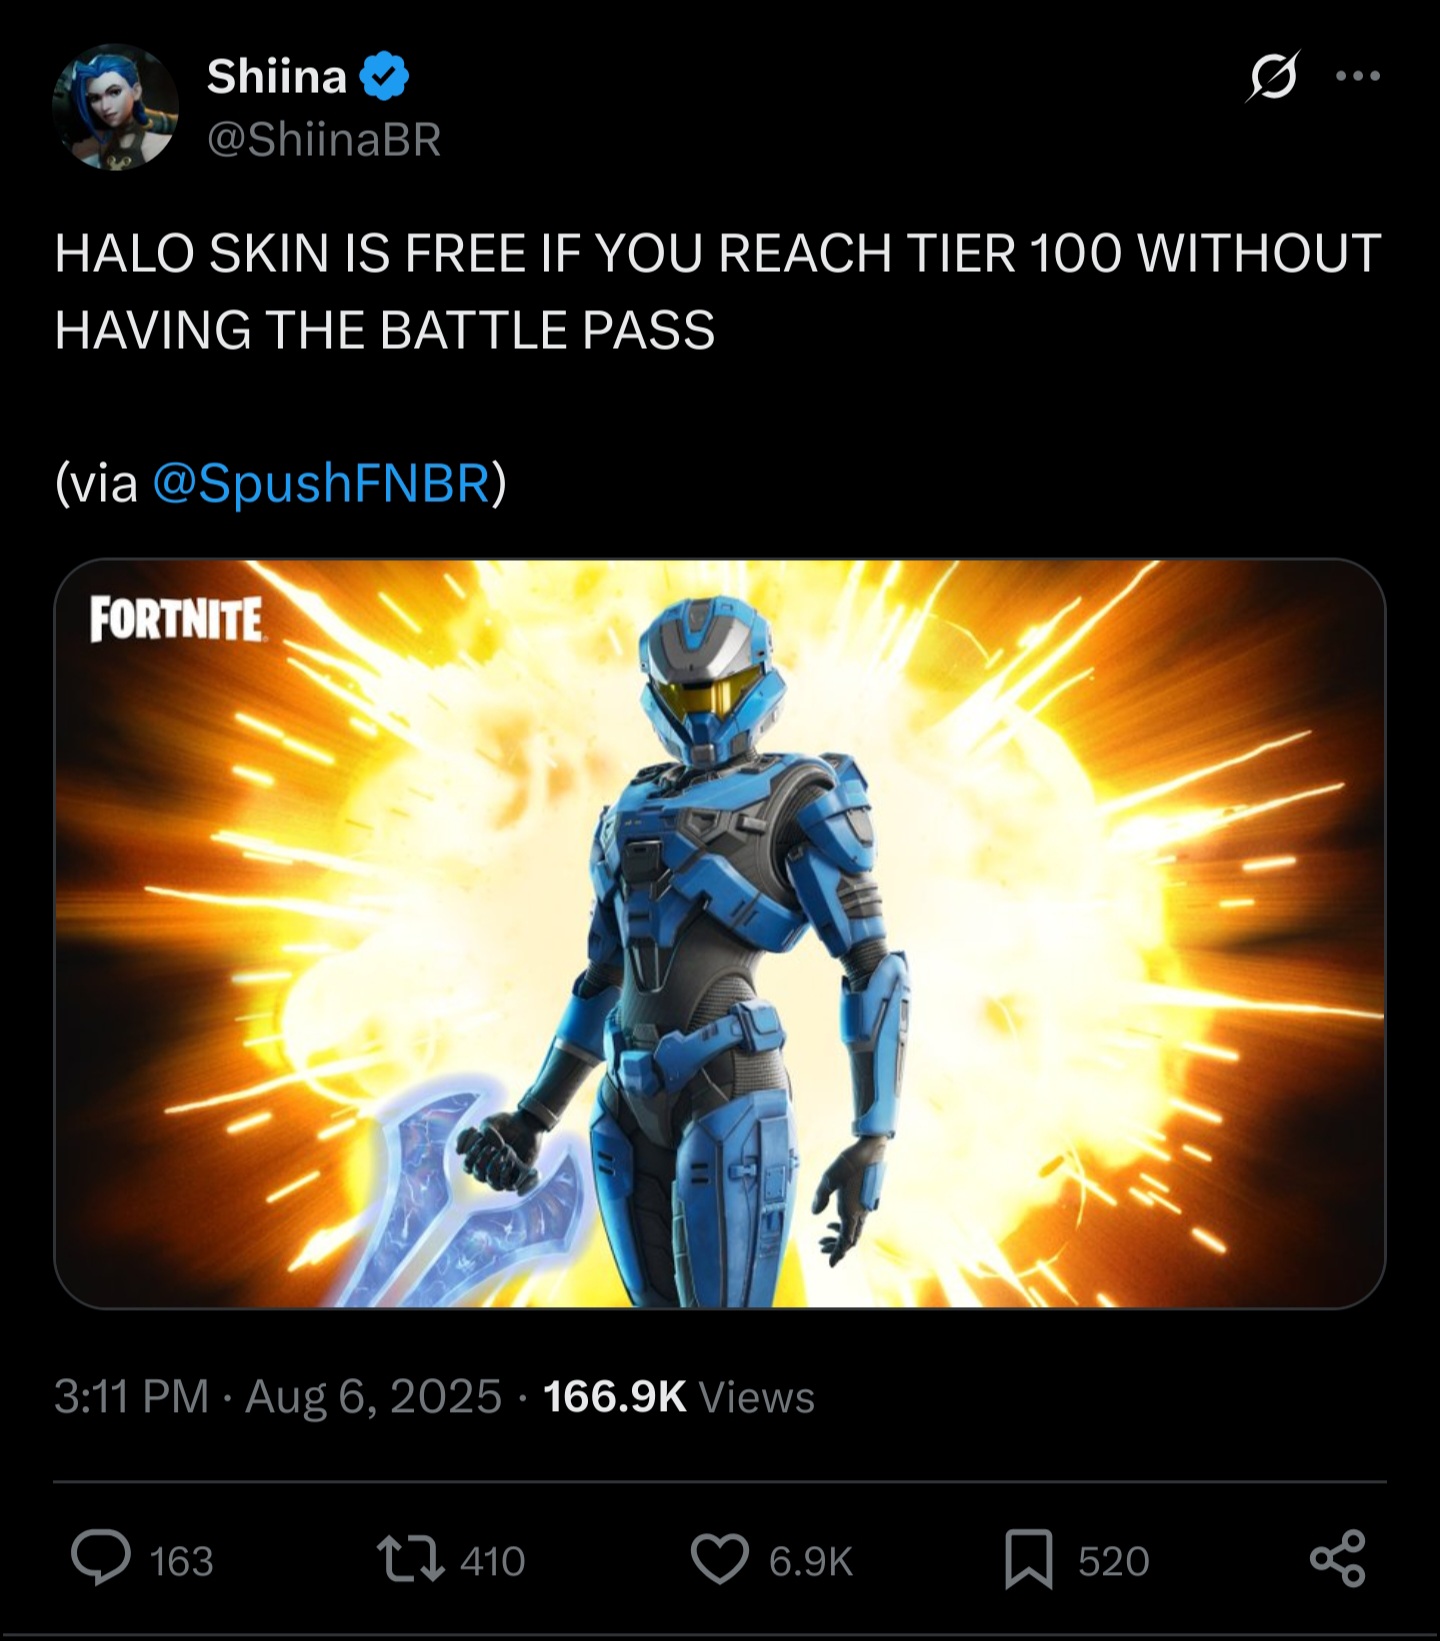
Task: Click the blue verified badge
Action: click(x=384, y=77)
